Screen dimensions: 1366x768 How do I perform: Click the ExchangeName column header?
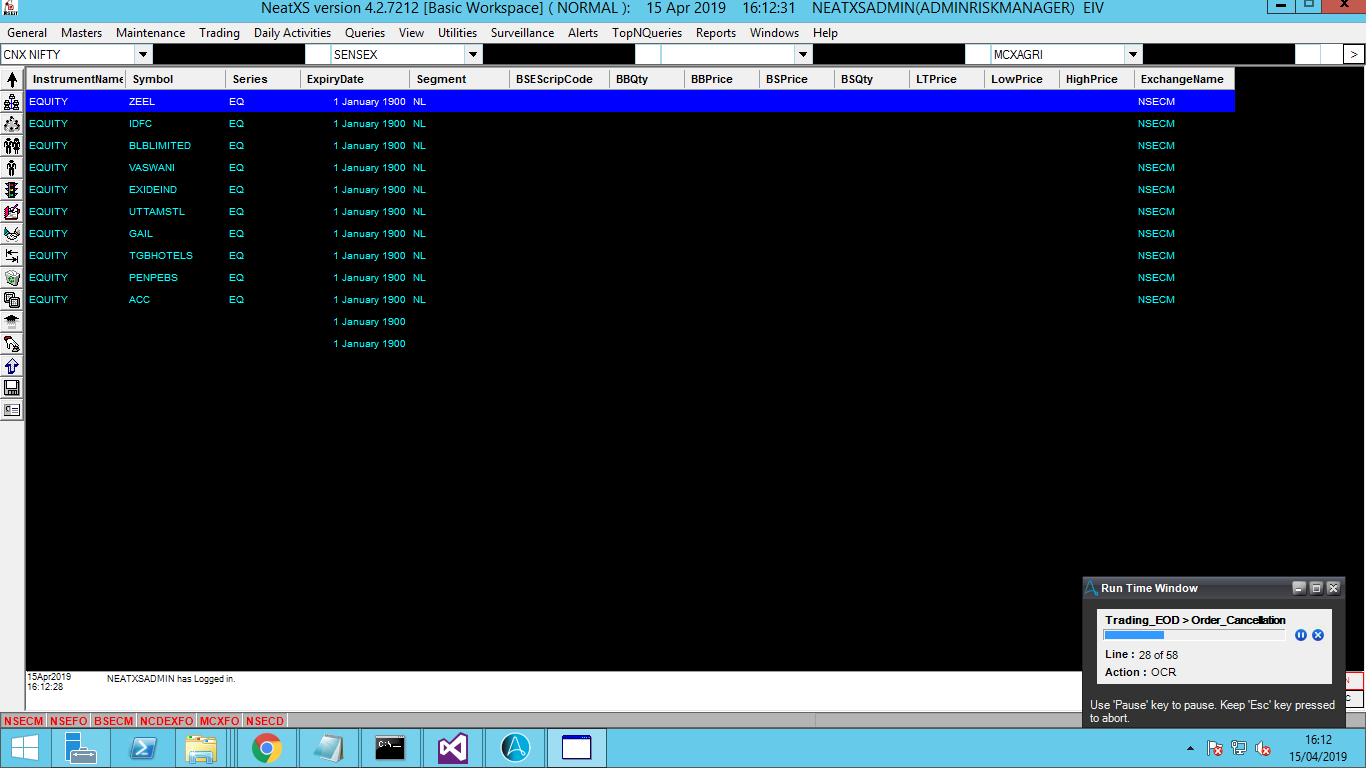coord(1185,79)
